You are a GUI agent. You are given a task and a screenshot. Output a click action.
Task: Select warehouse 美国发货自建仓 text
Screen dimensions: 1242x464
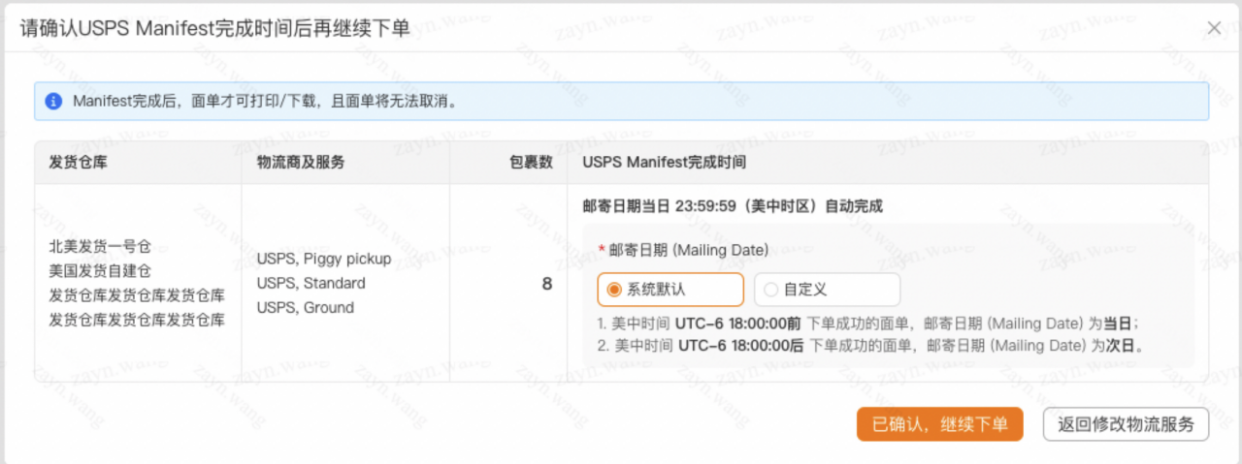(x=100, y=271)
